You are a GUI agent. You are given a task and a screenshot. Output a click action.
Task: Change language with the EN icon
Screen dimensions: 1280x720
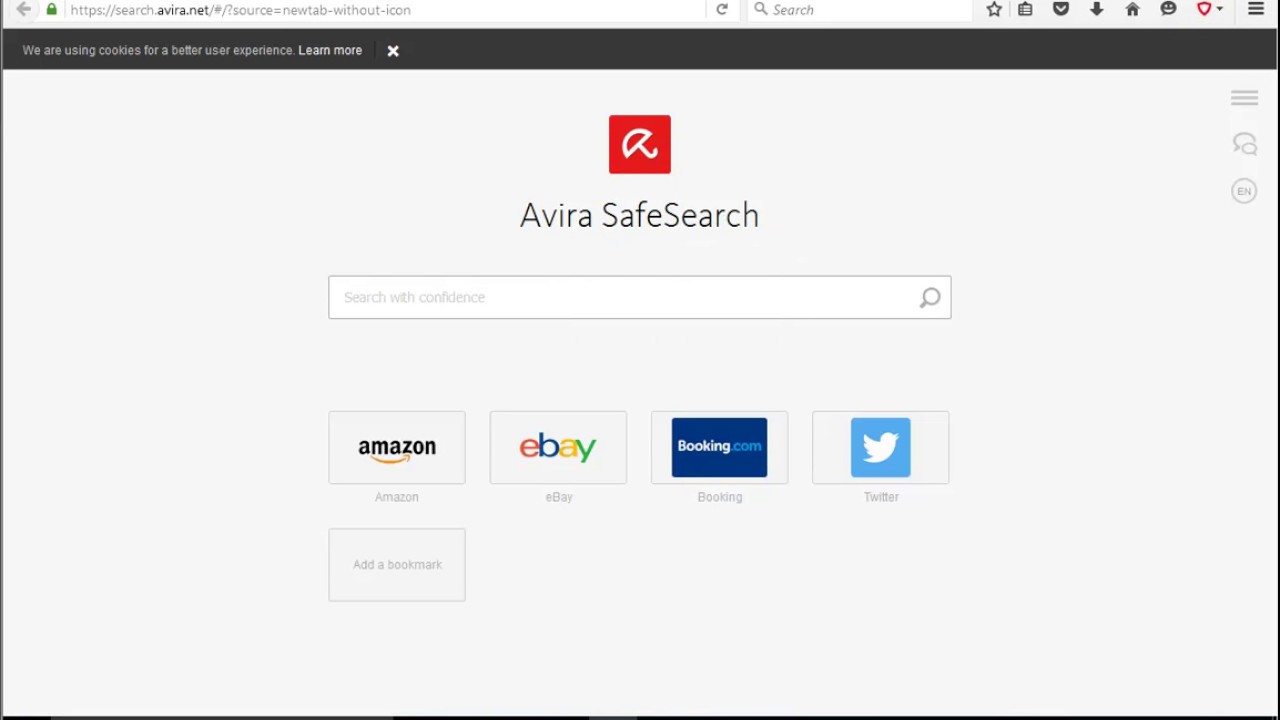click(x=1244, y=191)
